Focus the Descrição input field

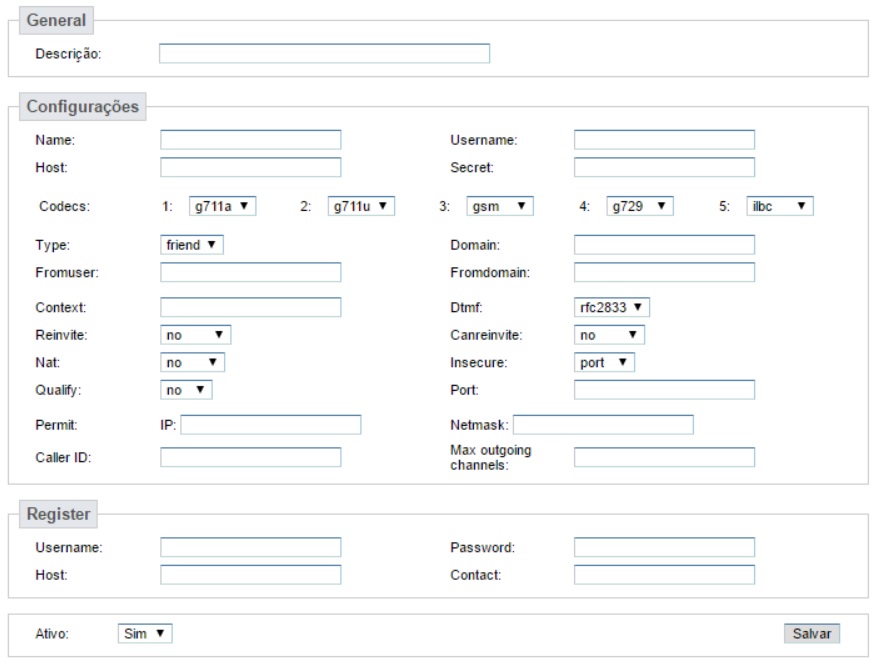(x=324, y=54)
